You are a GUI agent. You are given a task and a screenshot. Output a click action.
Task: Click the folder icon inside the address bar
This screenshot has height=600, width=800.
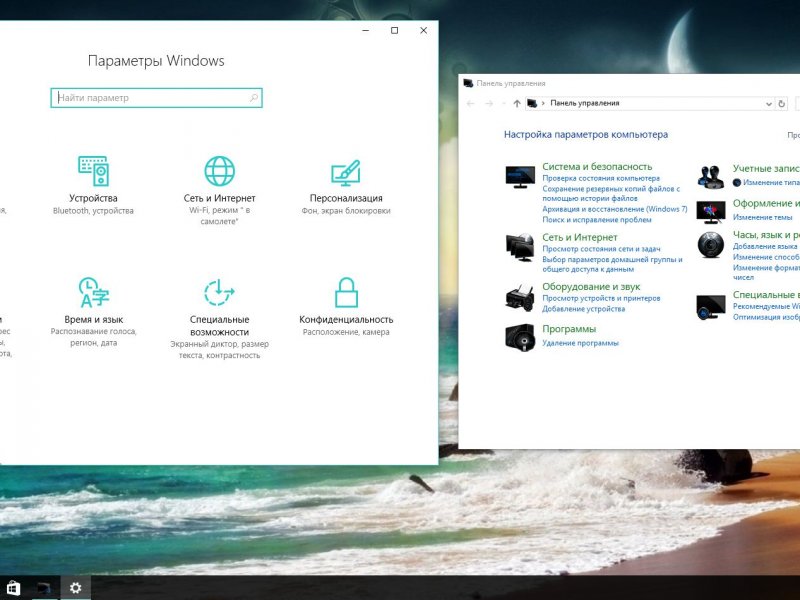click(x=532, y=104)
